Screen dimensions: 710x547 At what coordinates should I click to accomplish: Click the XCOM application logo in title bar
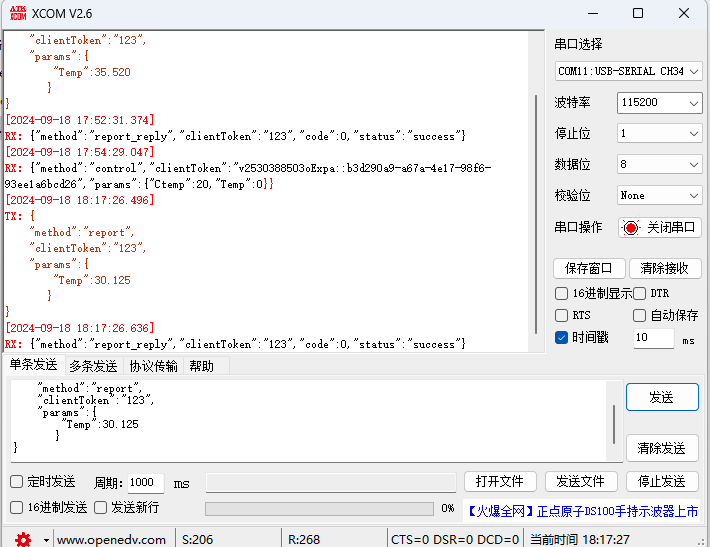tap(16, 13)
